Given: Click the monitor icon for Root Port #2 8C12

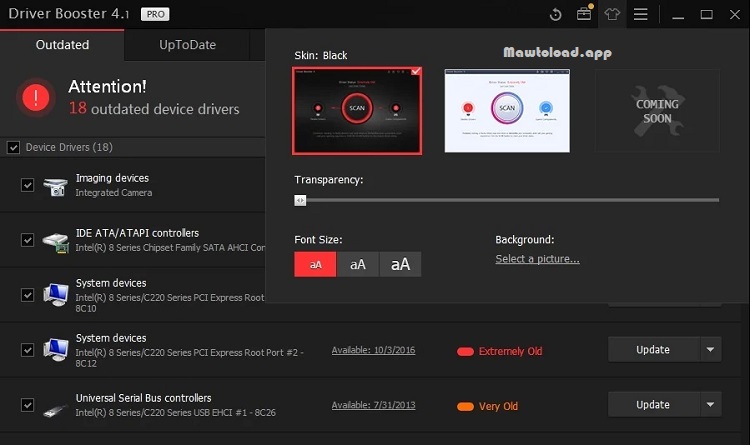Looking at the screenshot, I should click(x=55, y=350).
